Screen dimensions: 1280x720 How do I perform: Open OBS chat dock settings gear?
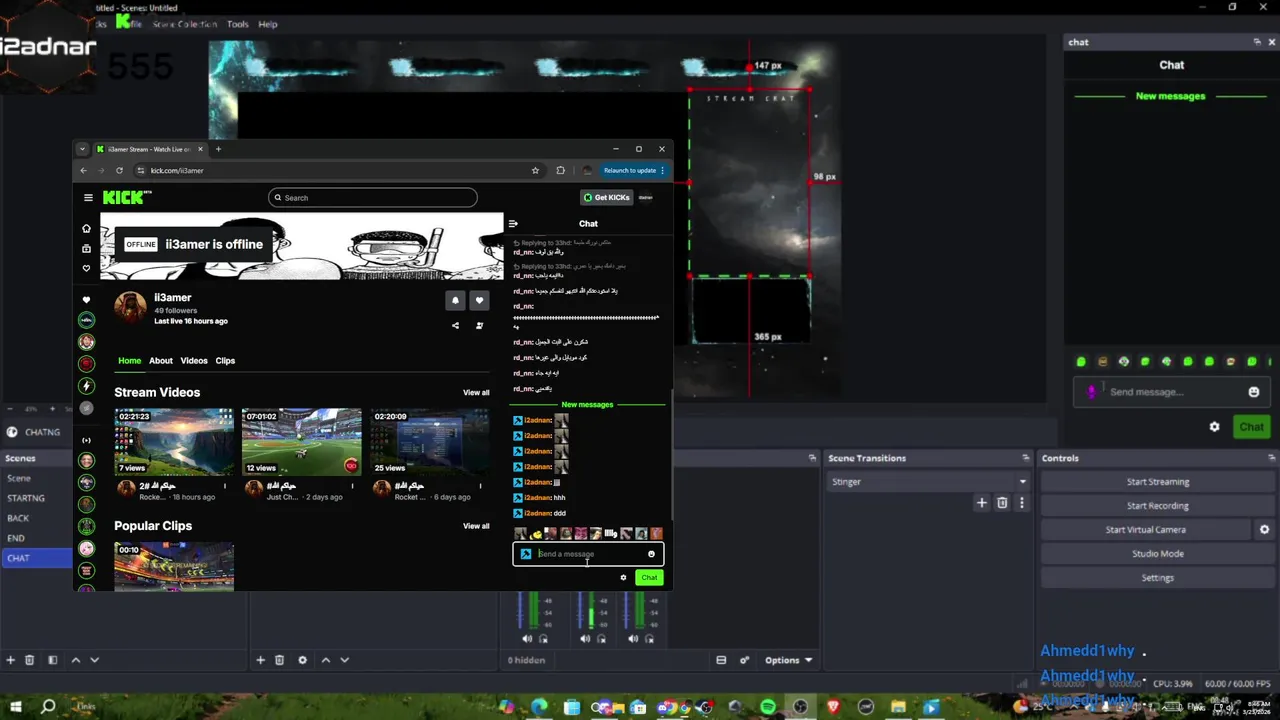tap(1214, 427)
